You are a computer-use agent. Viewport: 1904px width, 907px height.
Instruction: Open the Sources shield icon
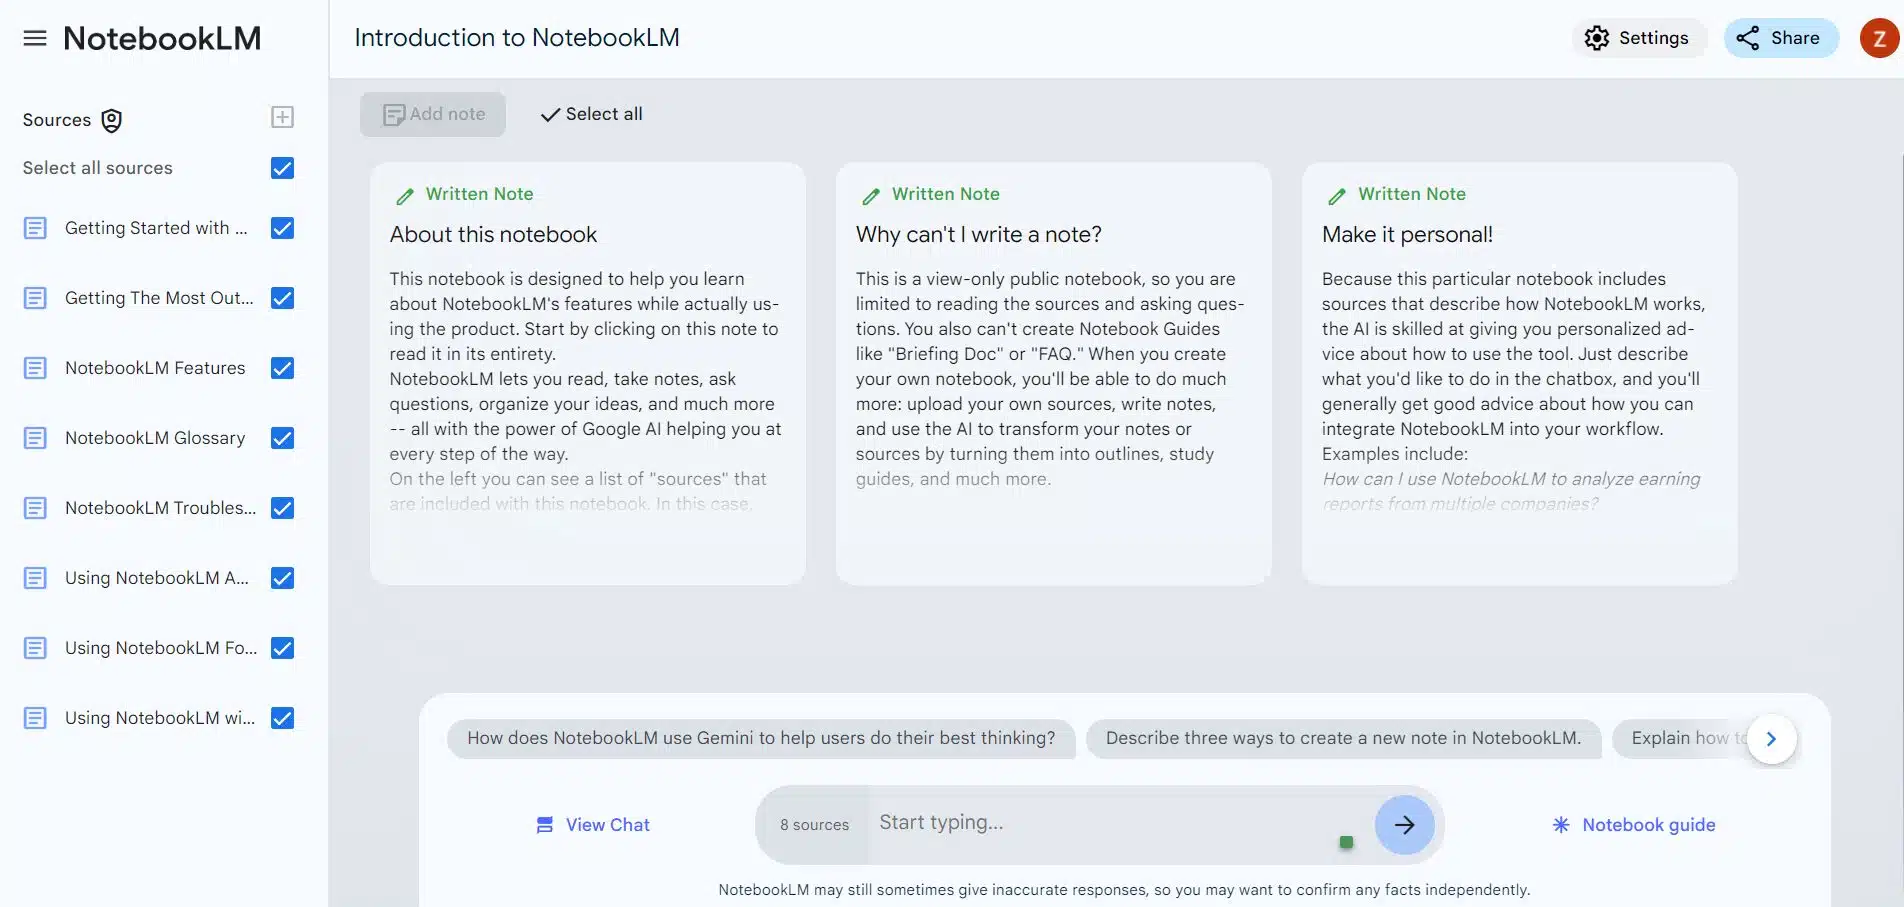(110, 120)
